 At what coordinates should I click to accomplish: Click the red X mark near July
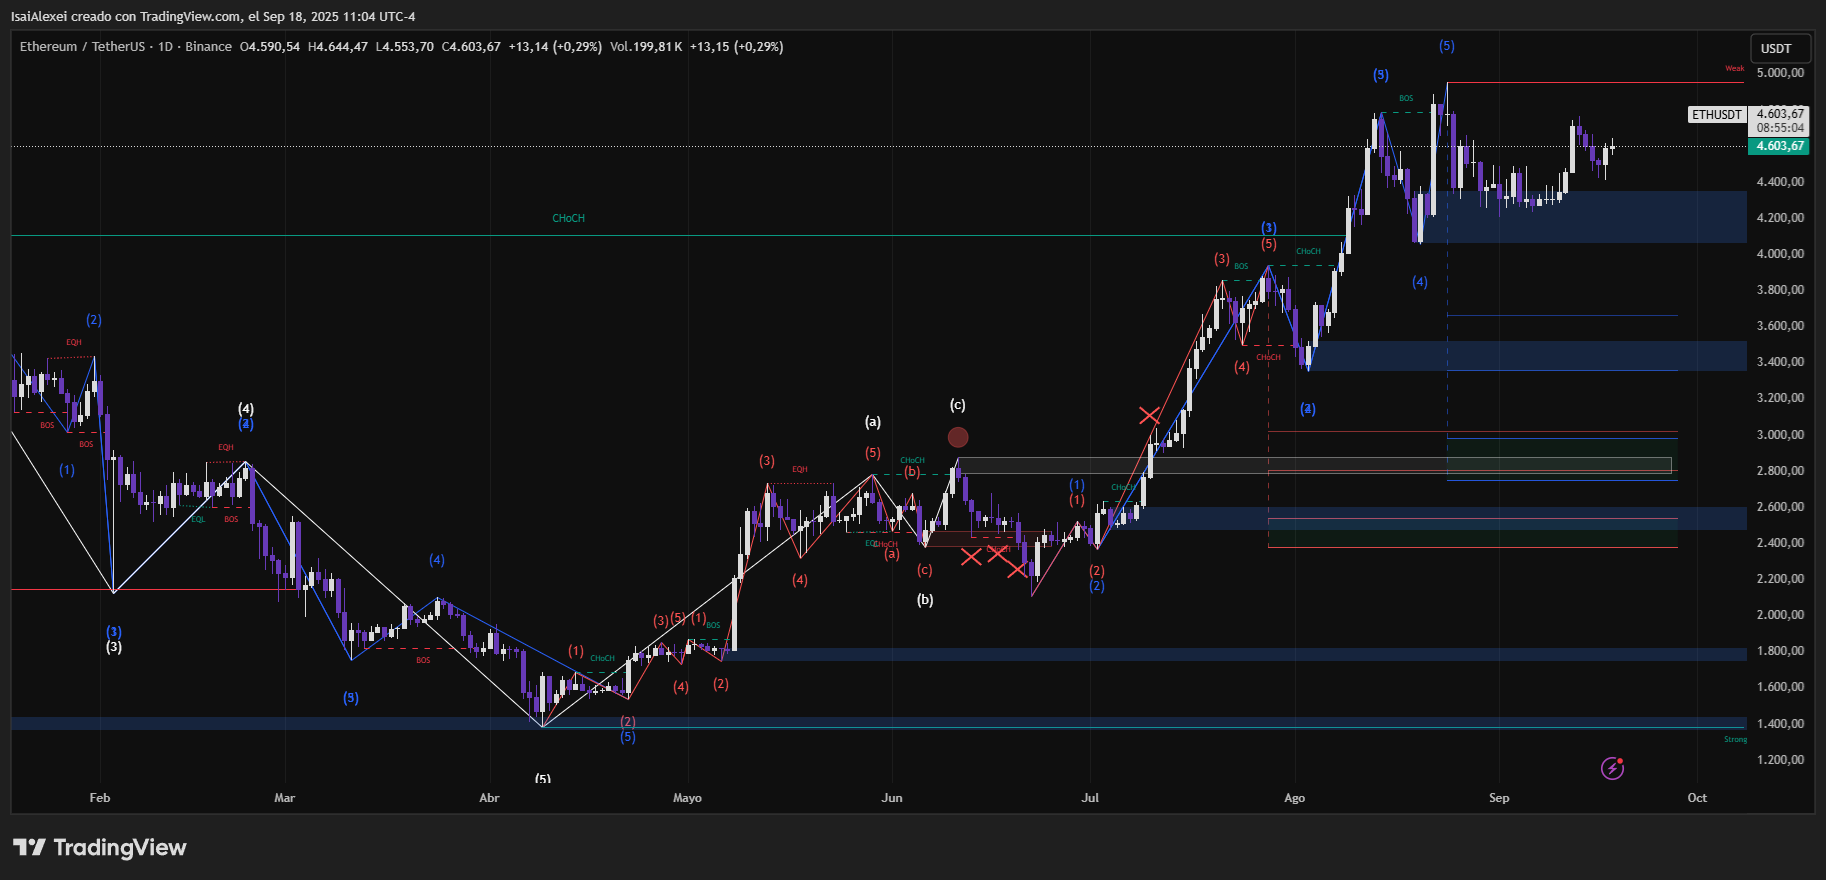[x=1149, y=415]
